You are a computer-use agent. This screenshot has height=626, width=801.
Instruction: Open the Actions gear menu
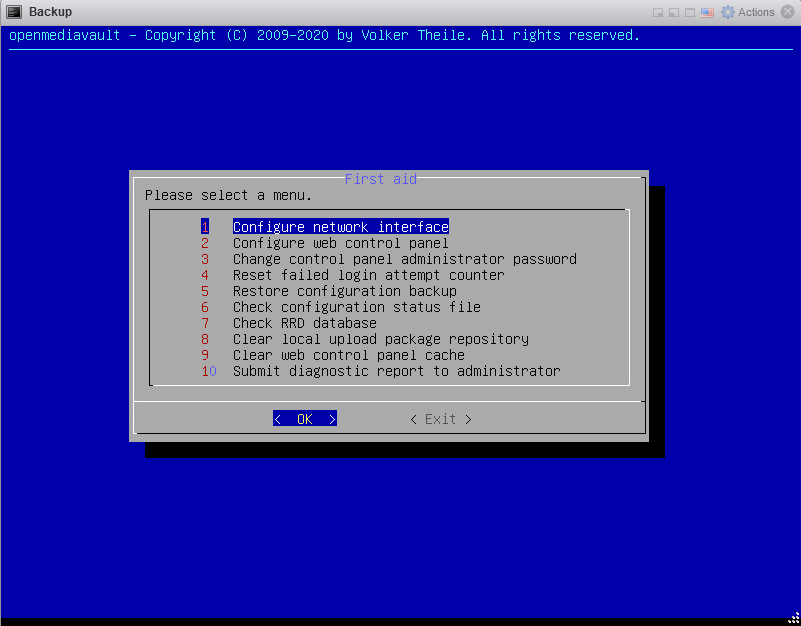pyautogui.click(x=747, y=12)
